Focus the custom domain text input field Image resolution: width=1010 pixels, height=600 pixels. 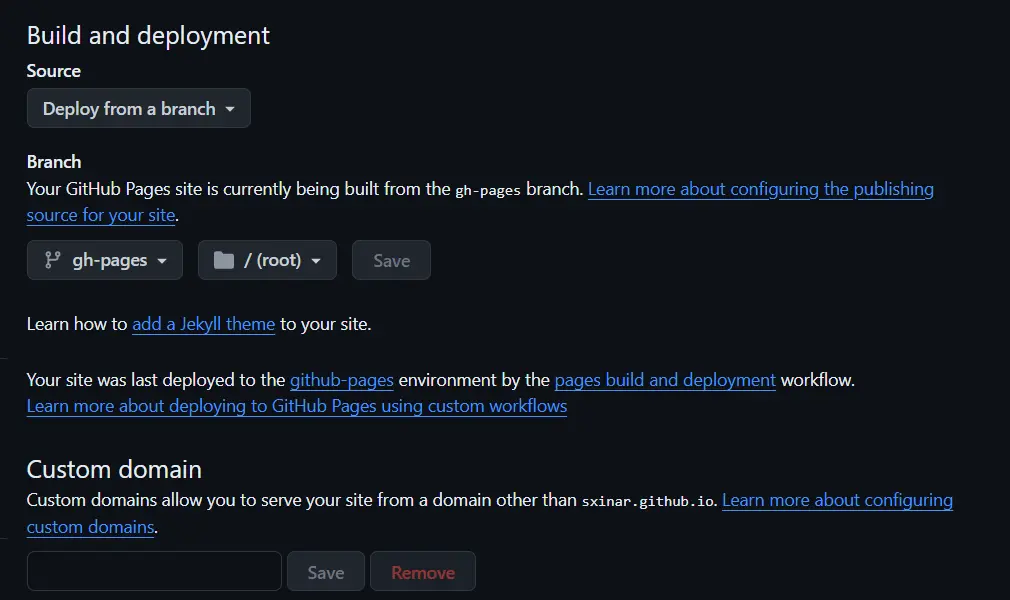coord(155,571)
